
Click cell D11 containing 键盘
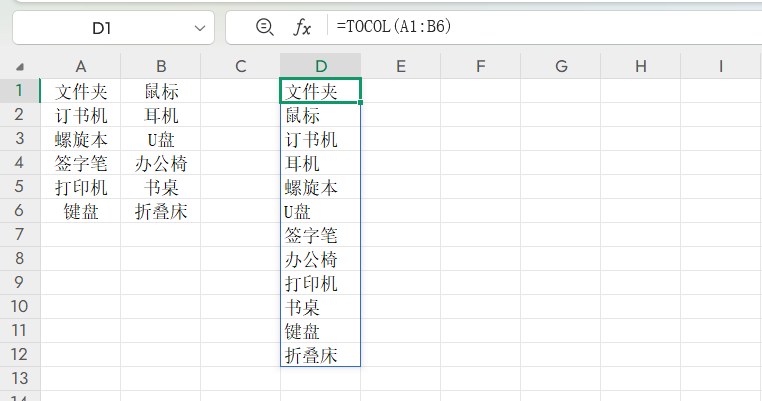click(321, 331)
